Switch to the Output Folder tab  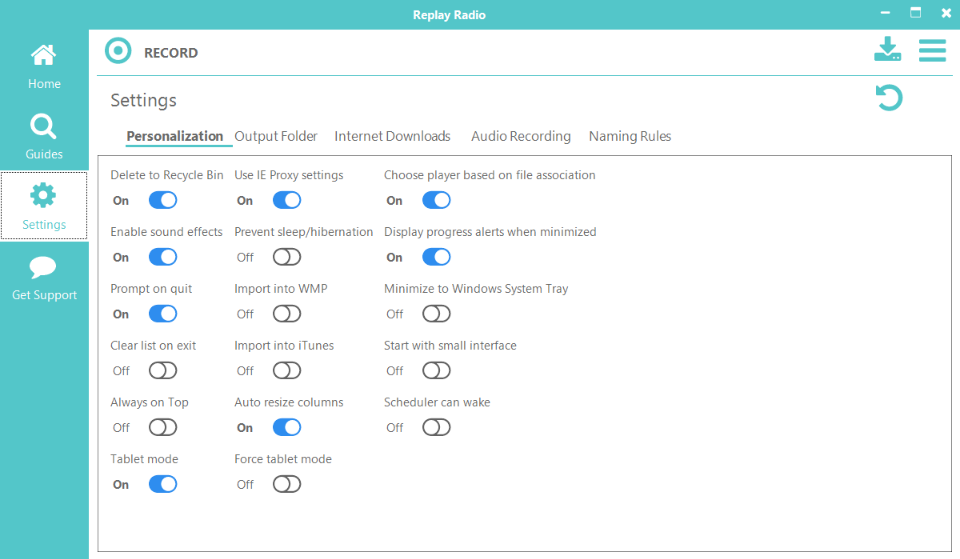276,136
